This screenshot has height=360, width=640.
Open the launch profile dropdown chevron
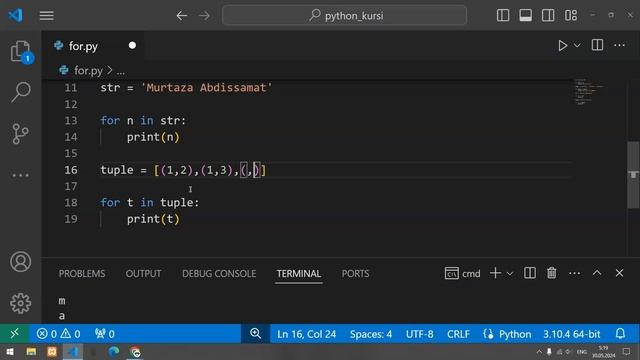[510, 273]
